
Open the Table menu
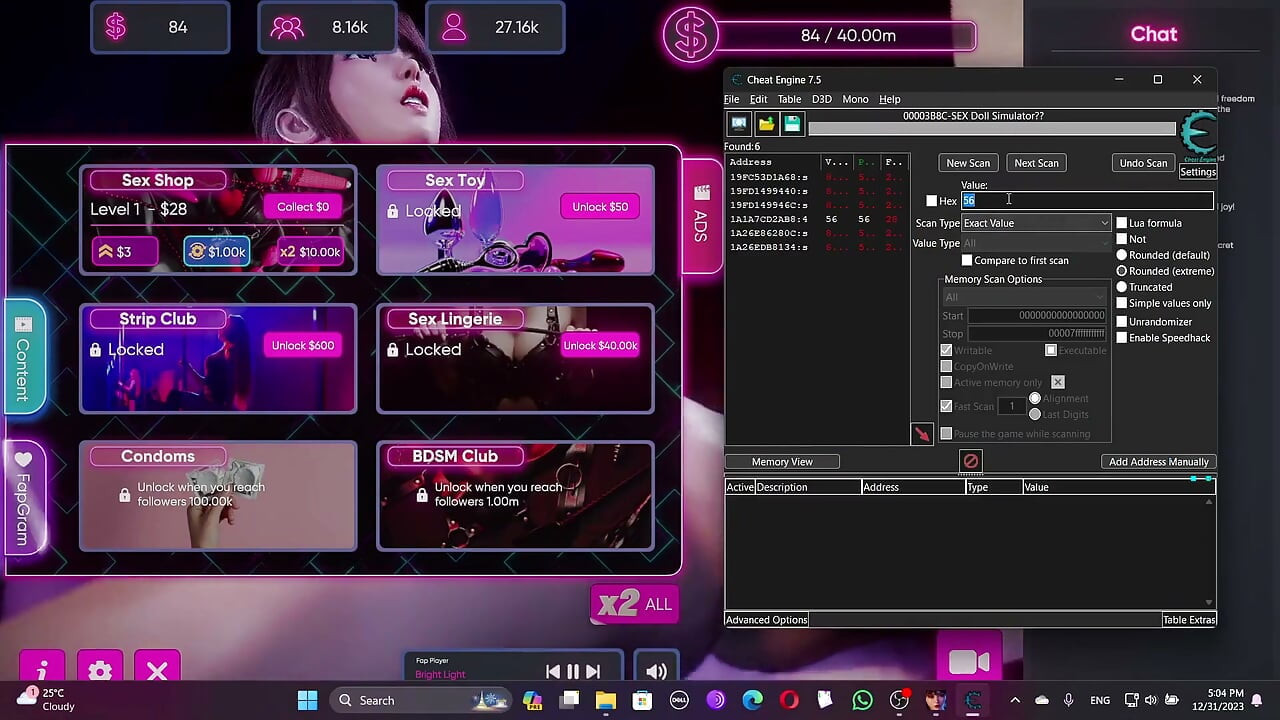click(789, 99)
